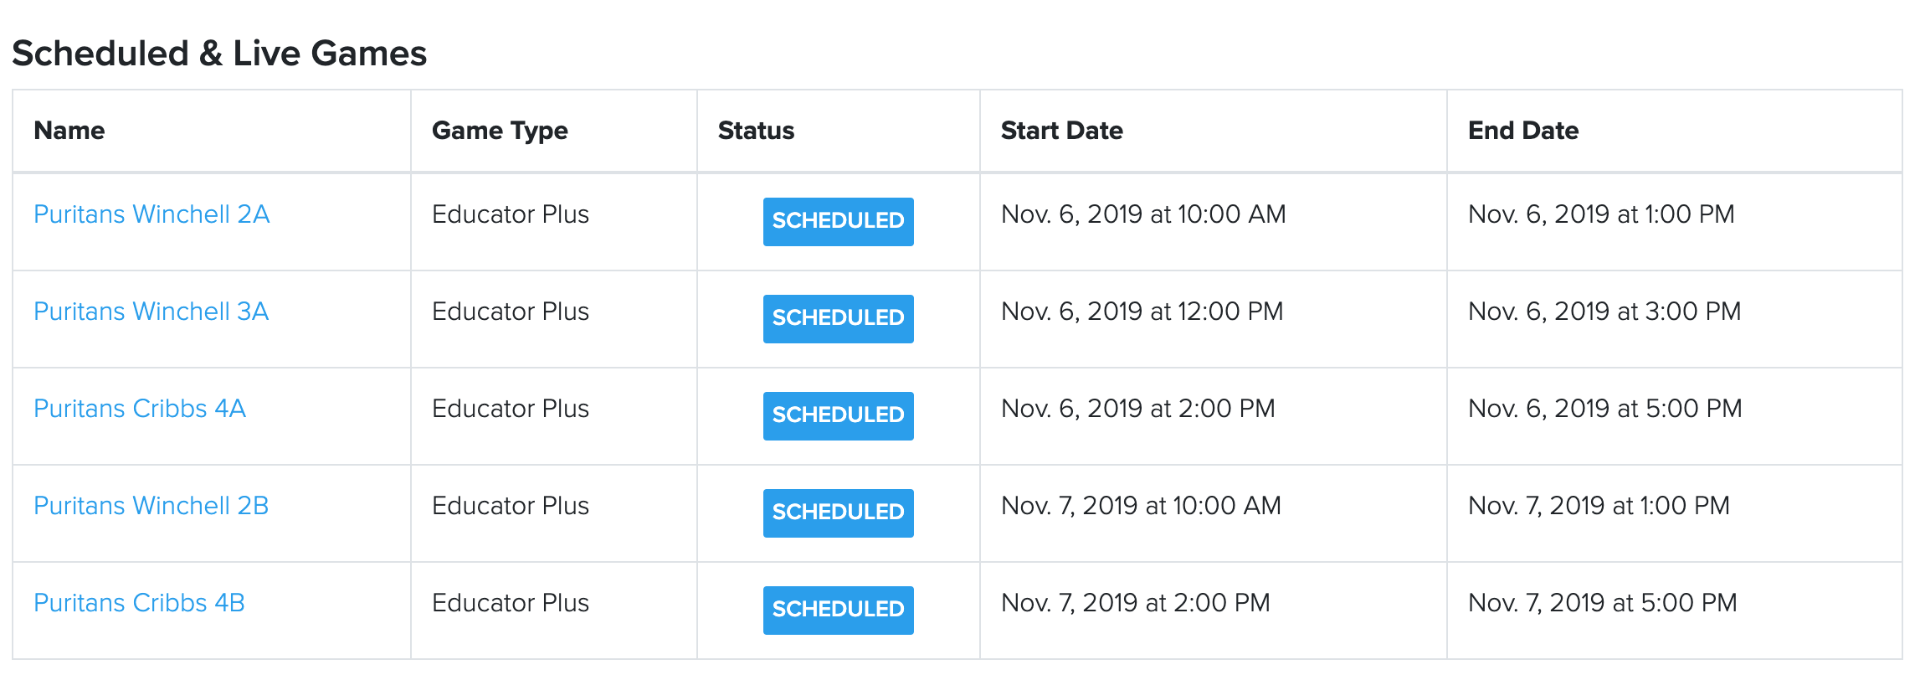Click Educator Plus in Winchell 3A row

(x=510, y=311)
